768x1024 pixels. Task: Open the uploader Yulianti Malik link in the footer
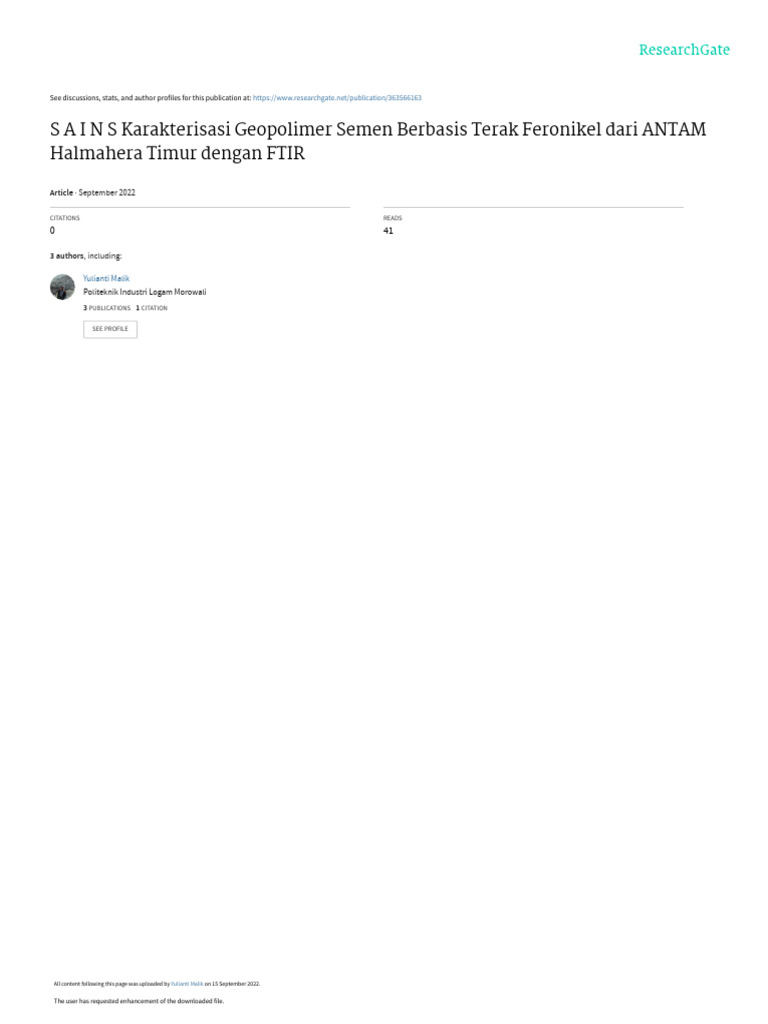tap(187, 984)
